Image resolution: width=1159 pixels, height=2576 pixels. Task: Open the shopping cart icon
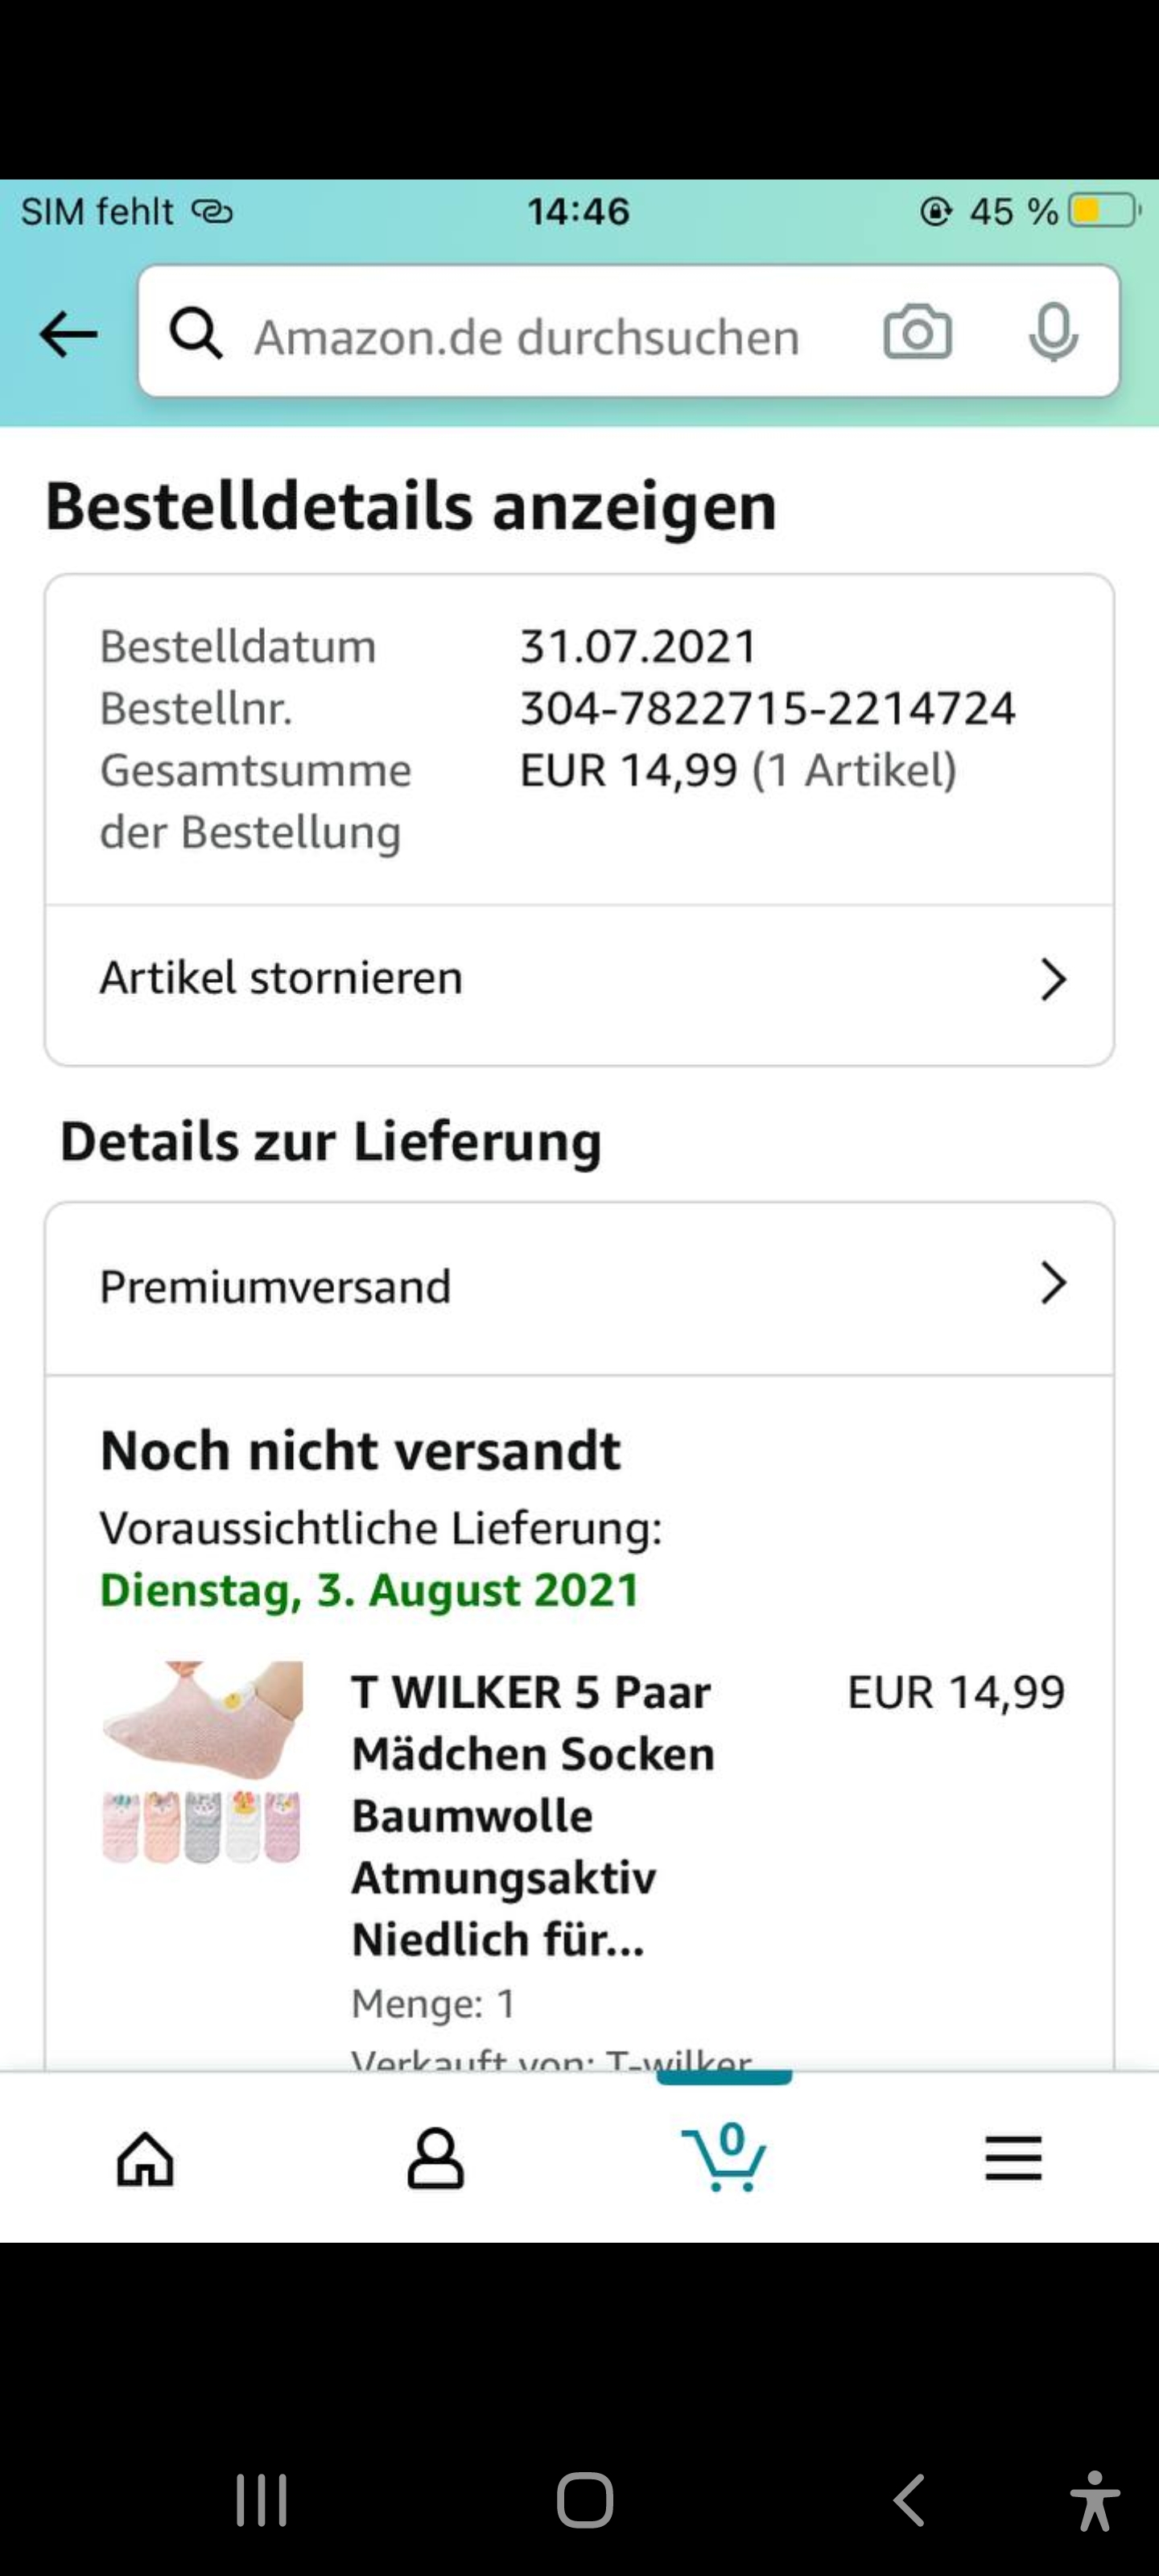[x=724, y=2158]
